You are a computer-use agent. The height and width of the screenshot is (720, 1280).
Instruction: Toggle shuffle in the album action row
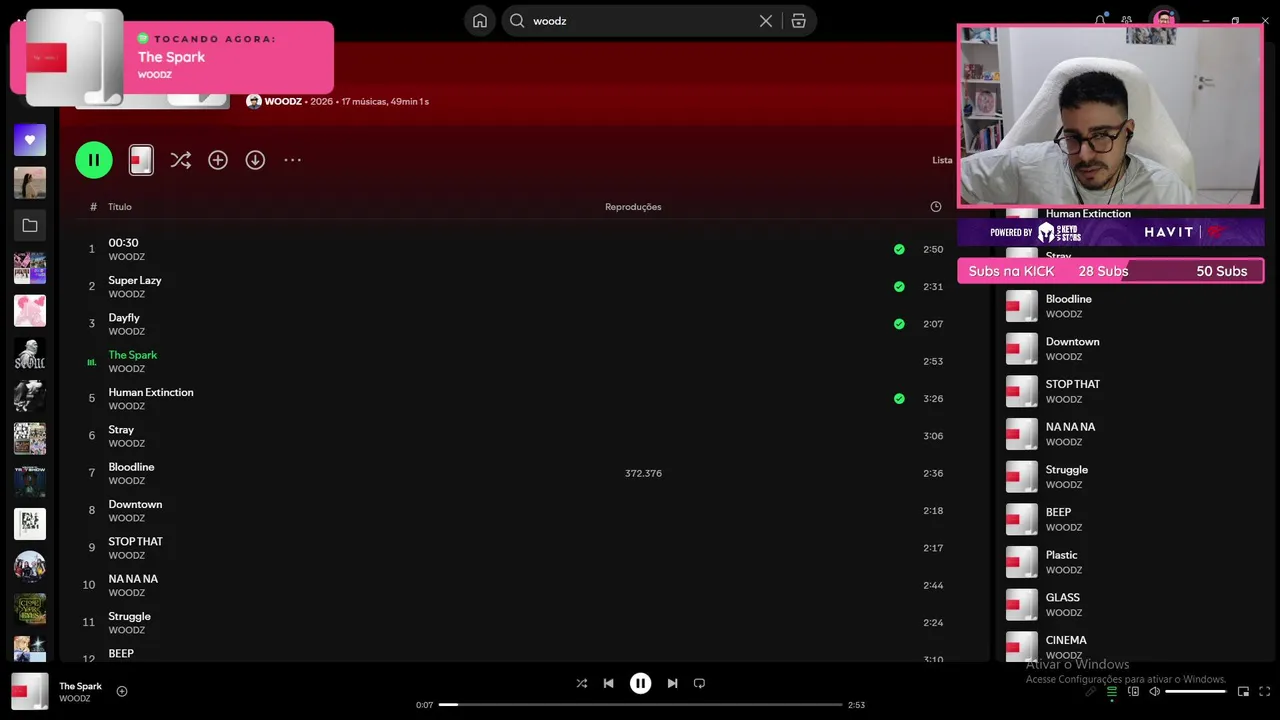pyautogui.click(x=180, y=160)
